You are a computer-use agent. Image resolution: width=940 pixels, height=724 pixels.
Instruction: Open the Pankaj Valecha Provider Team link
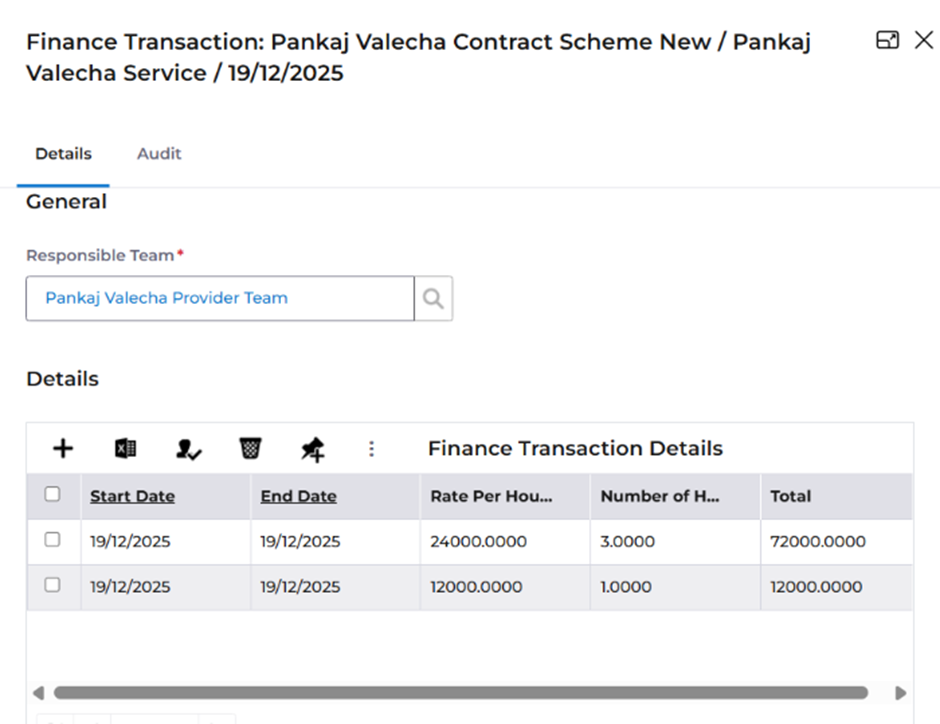166,298
